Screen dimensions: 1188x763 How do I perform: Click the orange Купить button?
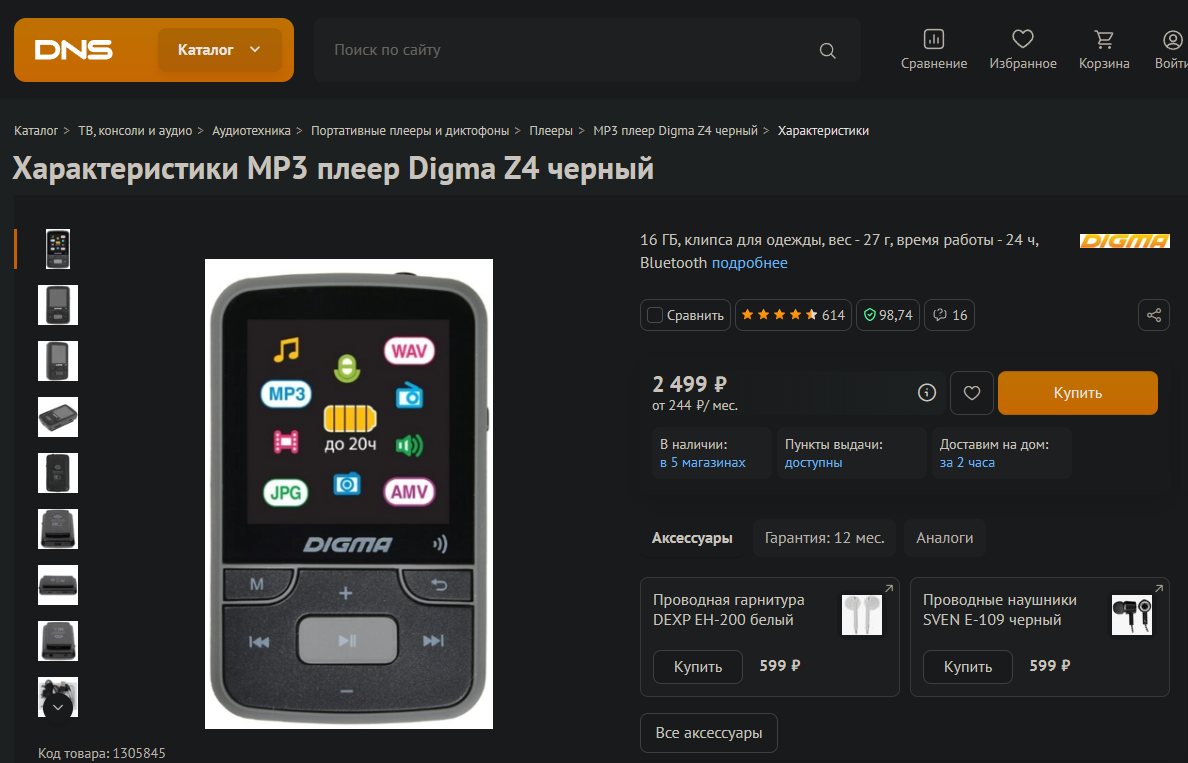coord(1077,392)
